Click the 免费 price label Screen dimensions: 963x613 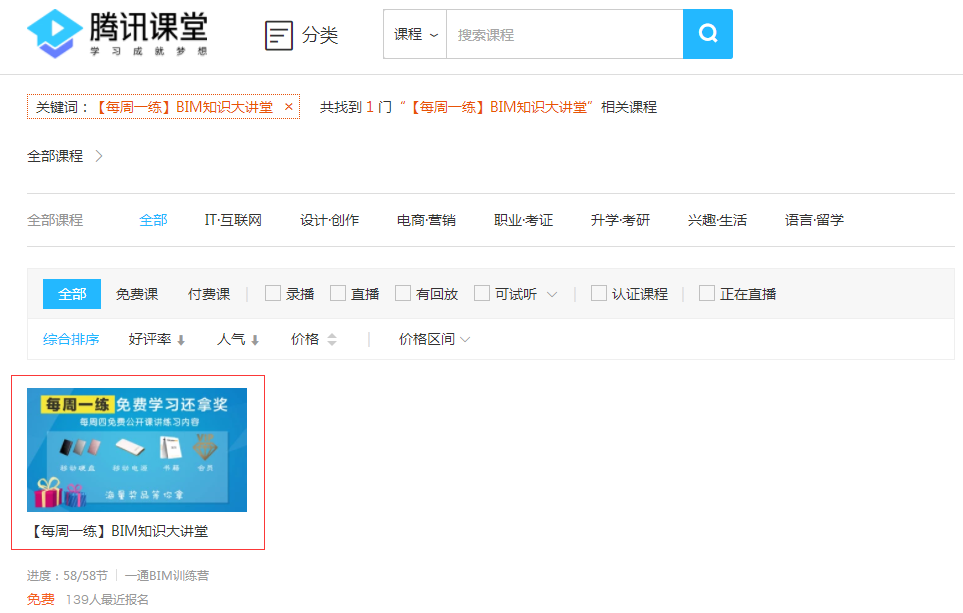[x=41, y=599]
